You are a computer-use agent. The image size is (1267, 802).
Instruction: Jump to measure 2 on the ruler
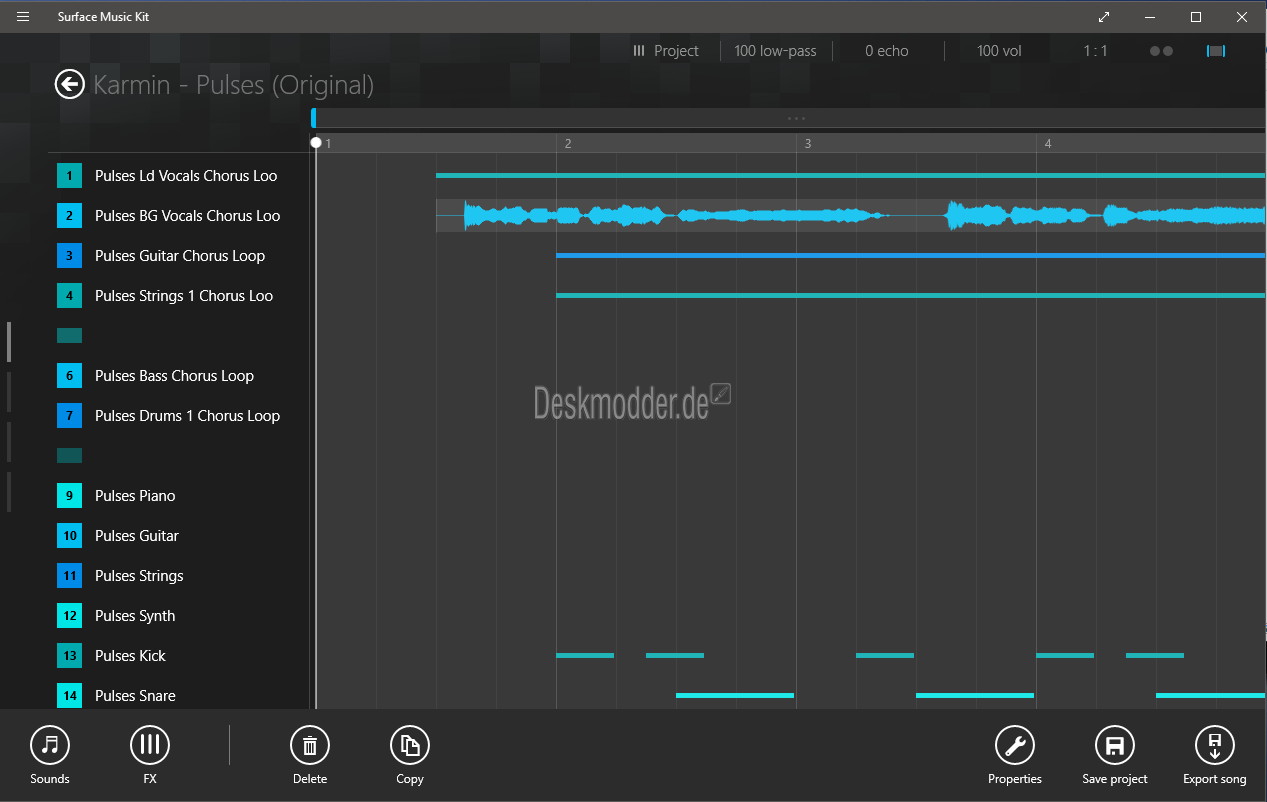[568, 144]
